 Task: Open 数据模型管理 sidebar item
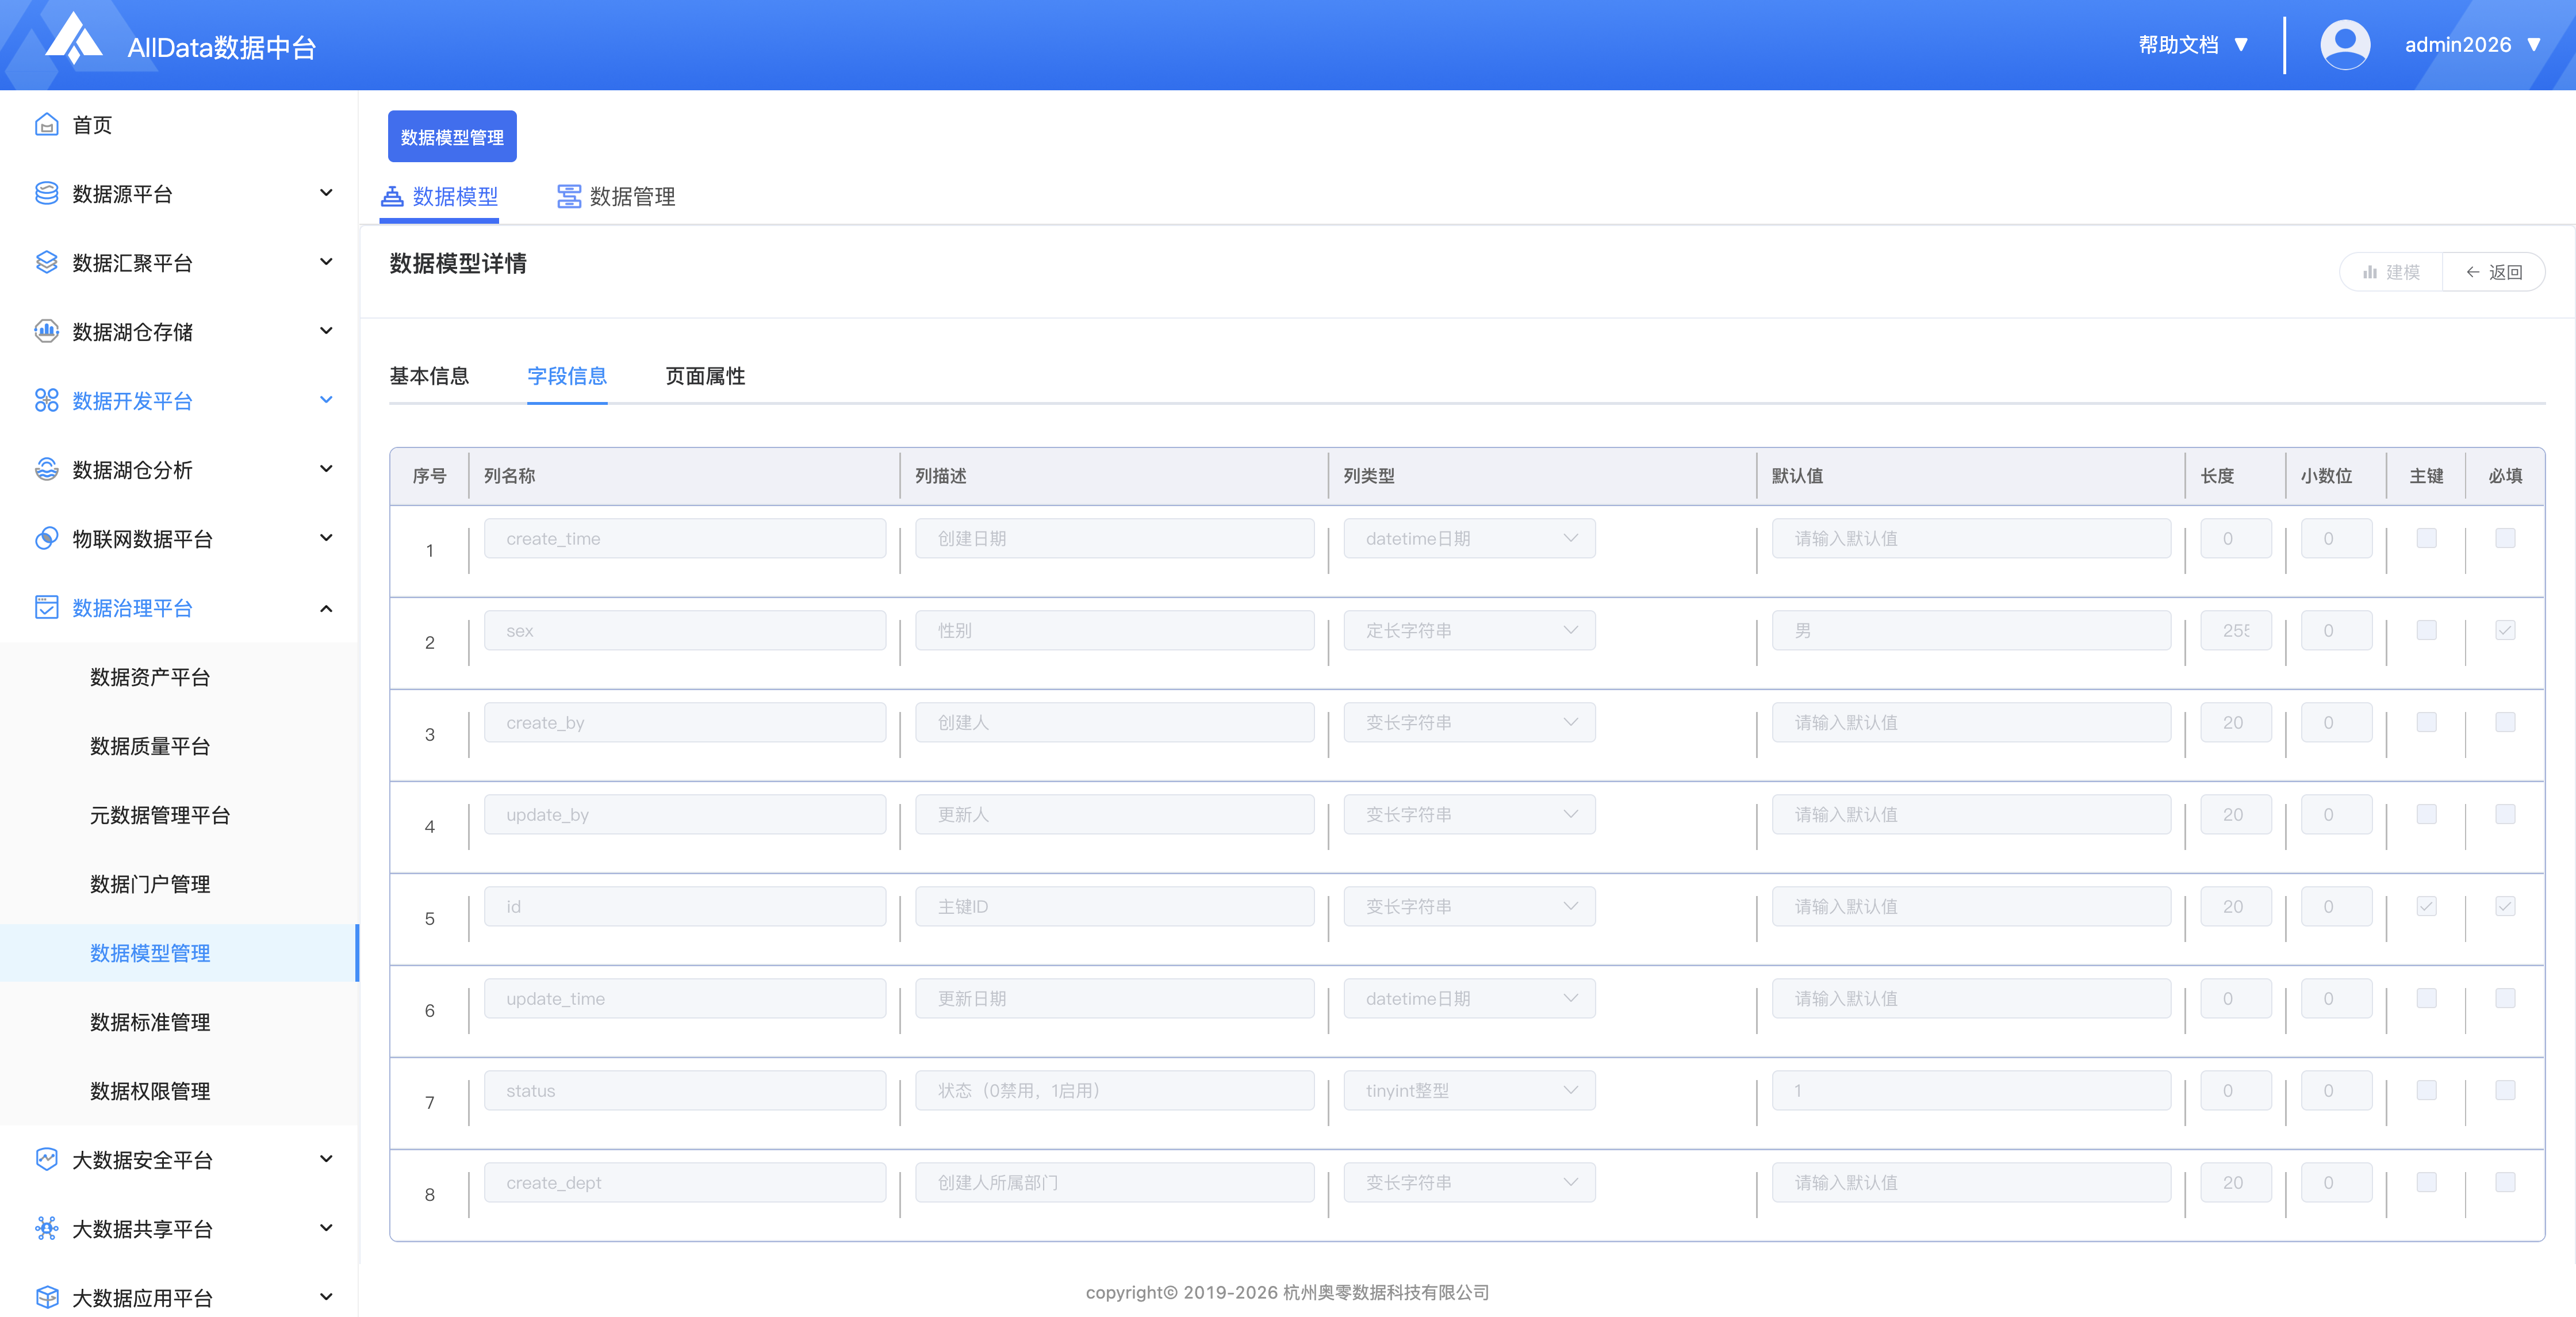pos(179,953)
